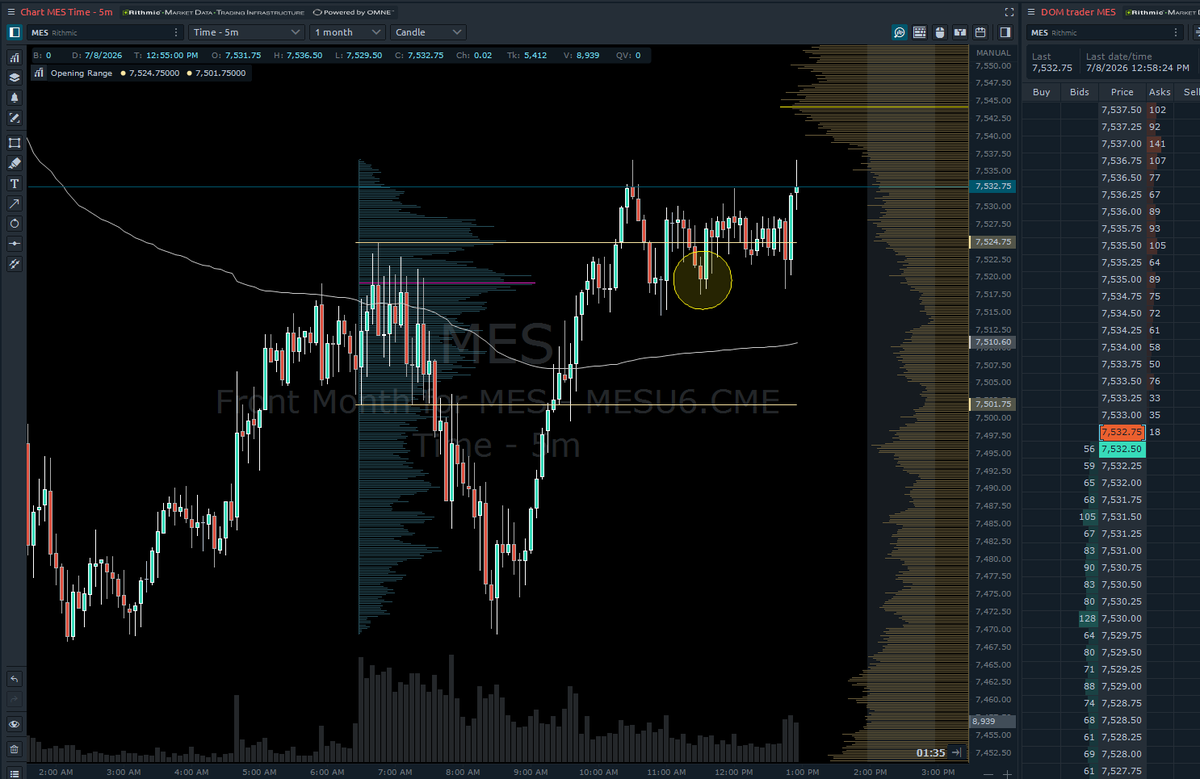Click the Buy column header in DOM
Viewport: 1200px width, 779px height.
tap(1041, 92)
